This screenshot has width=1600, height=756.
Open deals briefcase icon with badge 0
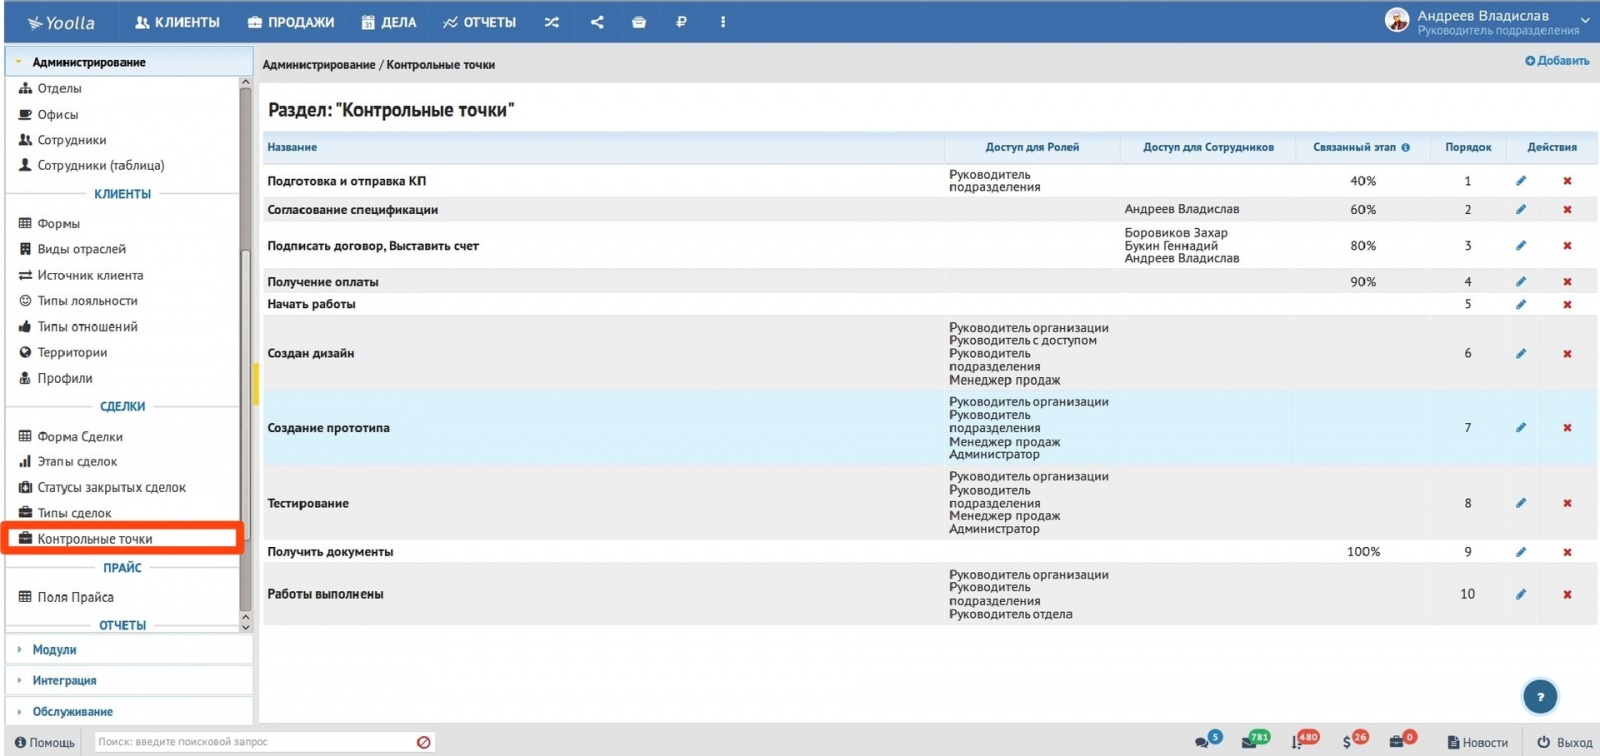point(1403,741)
